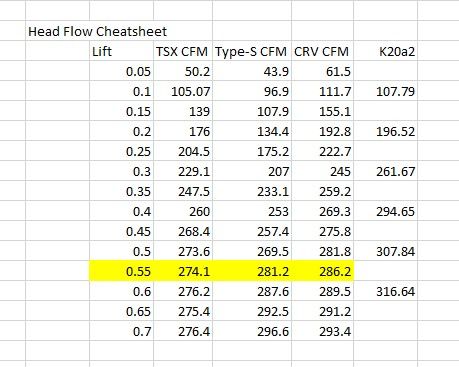The height and width of the screenshot is (367, 459).
Task: Click the highlighted cell with 281.2
Action: 252,271
